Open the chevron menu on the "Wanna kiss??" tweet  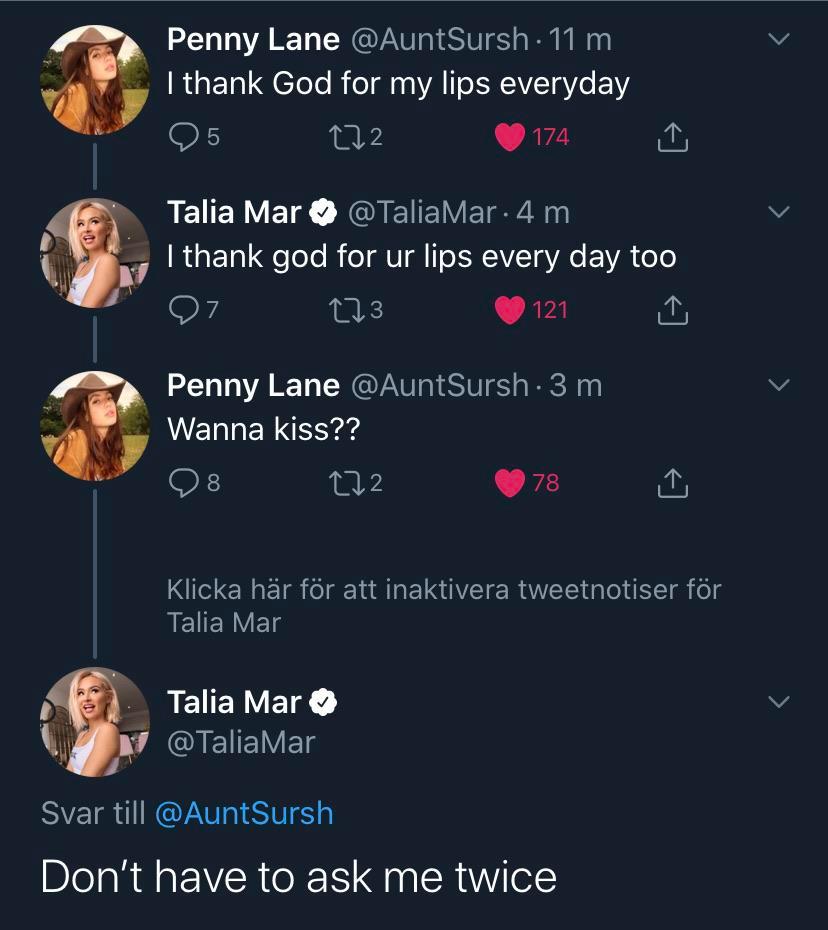click(x=778, y=386)
